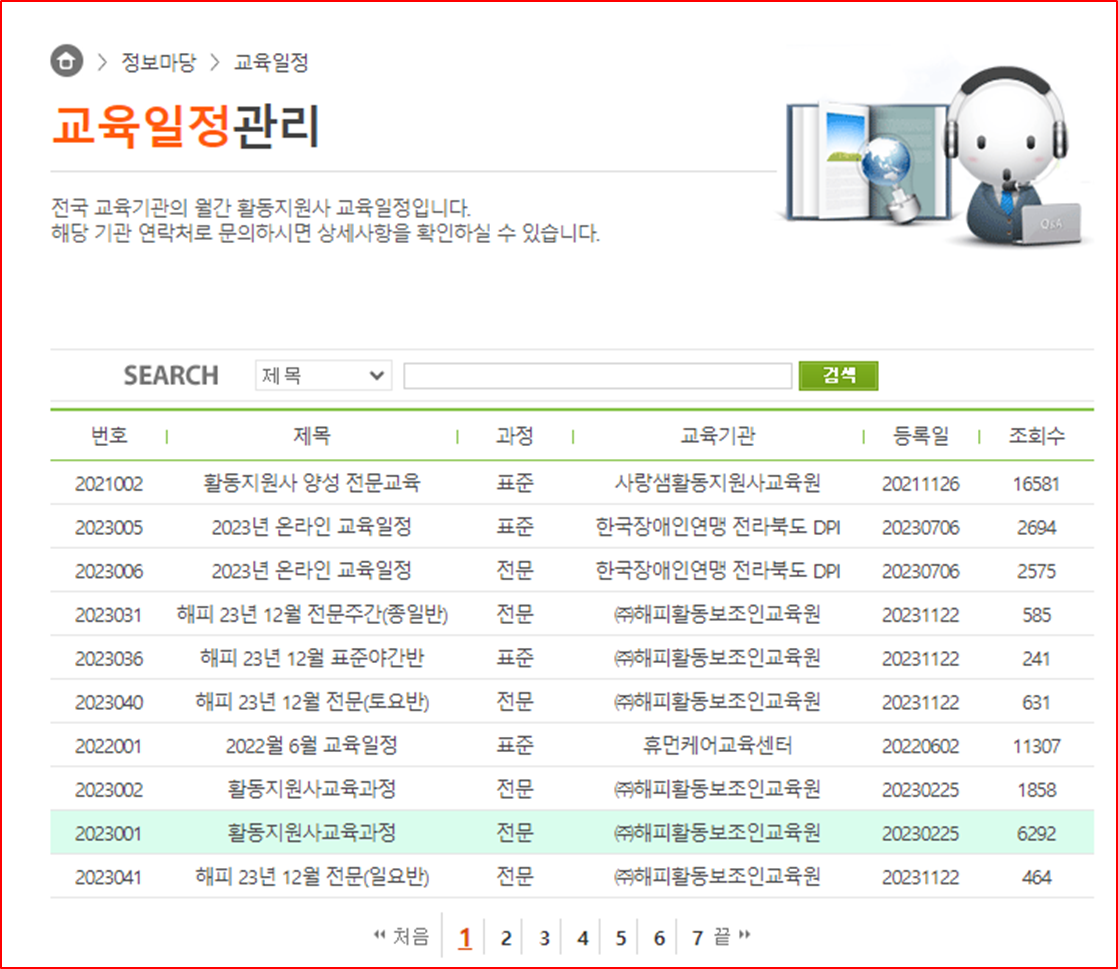Go to pagination page 5
1118x969 pixels.
coord(620,938)
